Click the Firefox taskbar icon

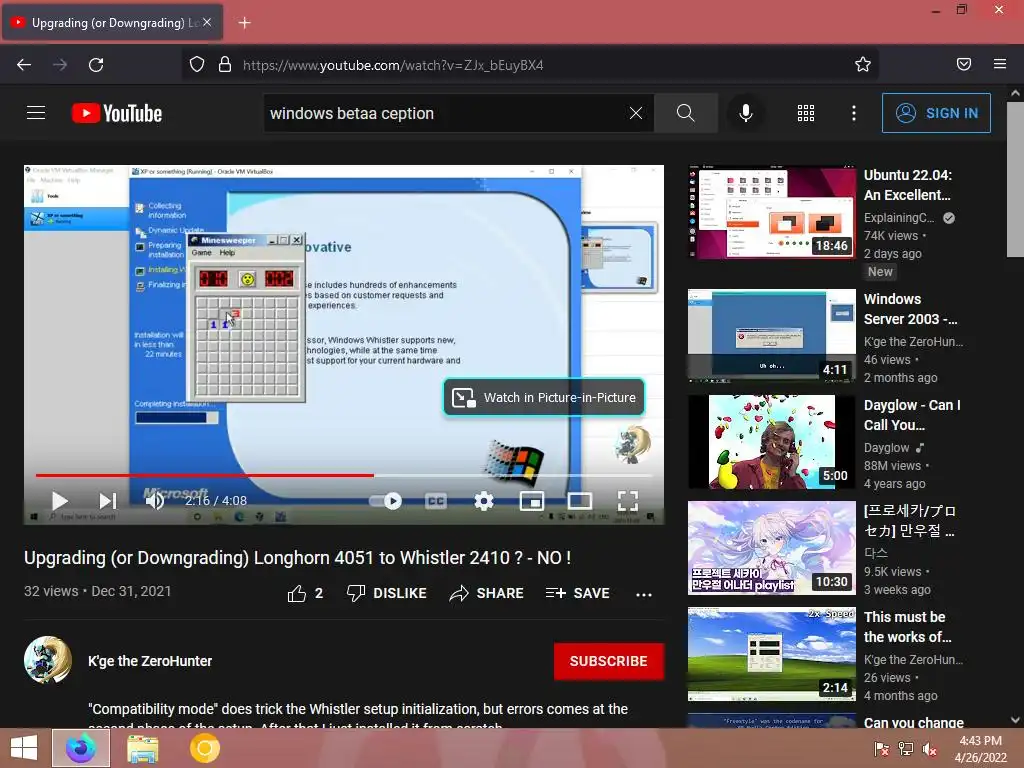tap(80, 748)
